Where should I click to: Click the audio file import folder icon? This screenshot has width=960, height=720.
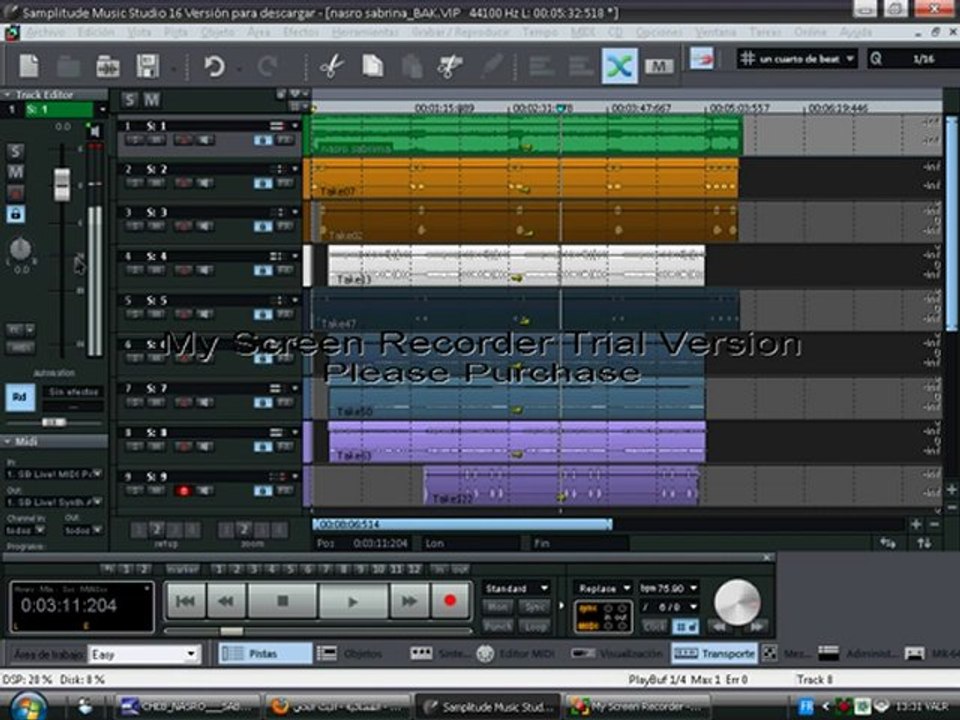click(x=108, y=66)
